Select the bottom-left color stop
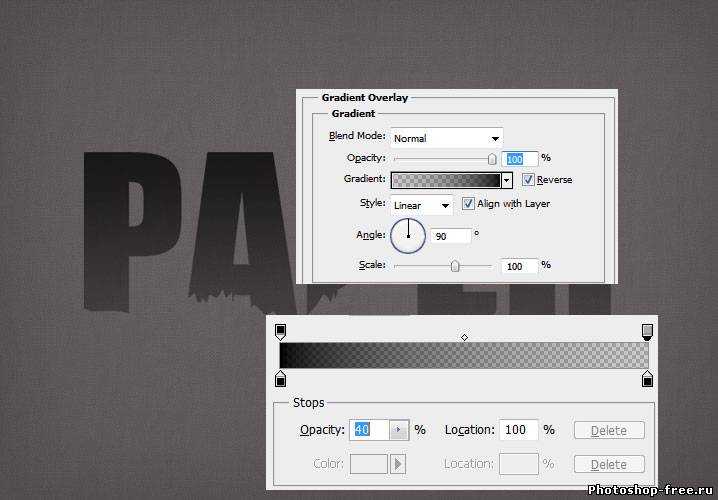 coord(280,378)
